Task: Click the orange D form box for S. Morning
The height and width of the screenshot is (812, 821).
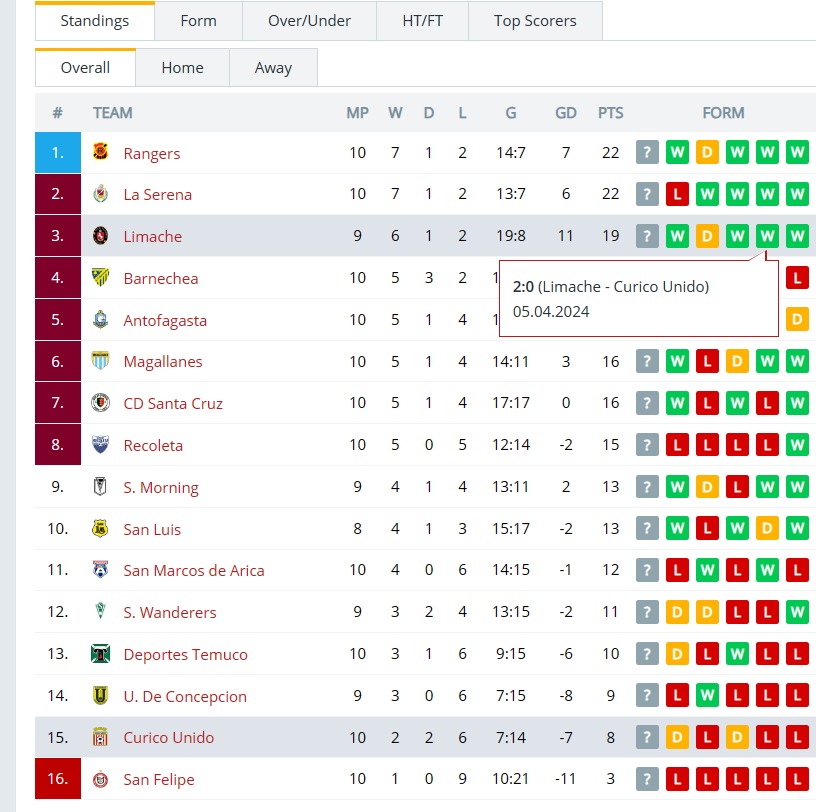Action: [x=707, y=487]
